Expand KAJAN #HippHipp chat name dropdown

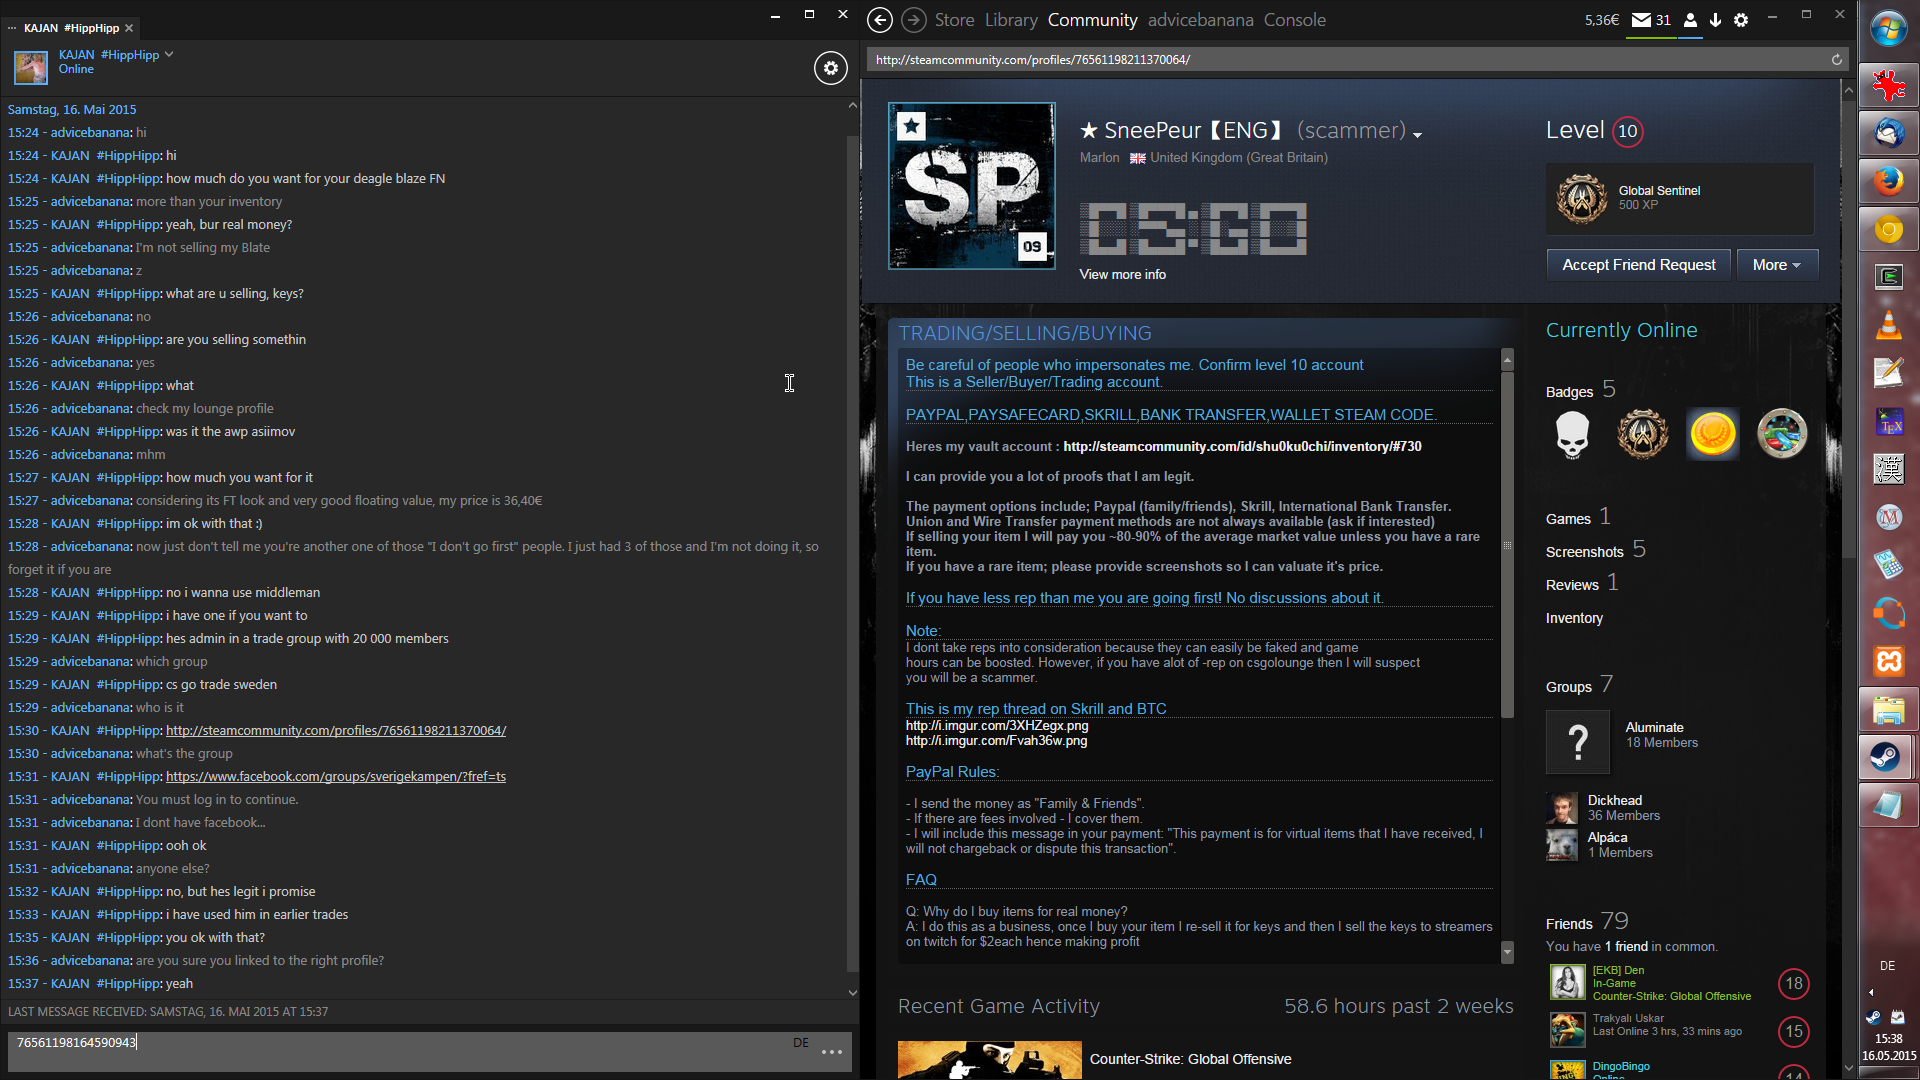[x=169, y=55]
